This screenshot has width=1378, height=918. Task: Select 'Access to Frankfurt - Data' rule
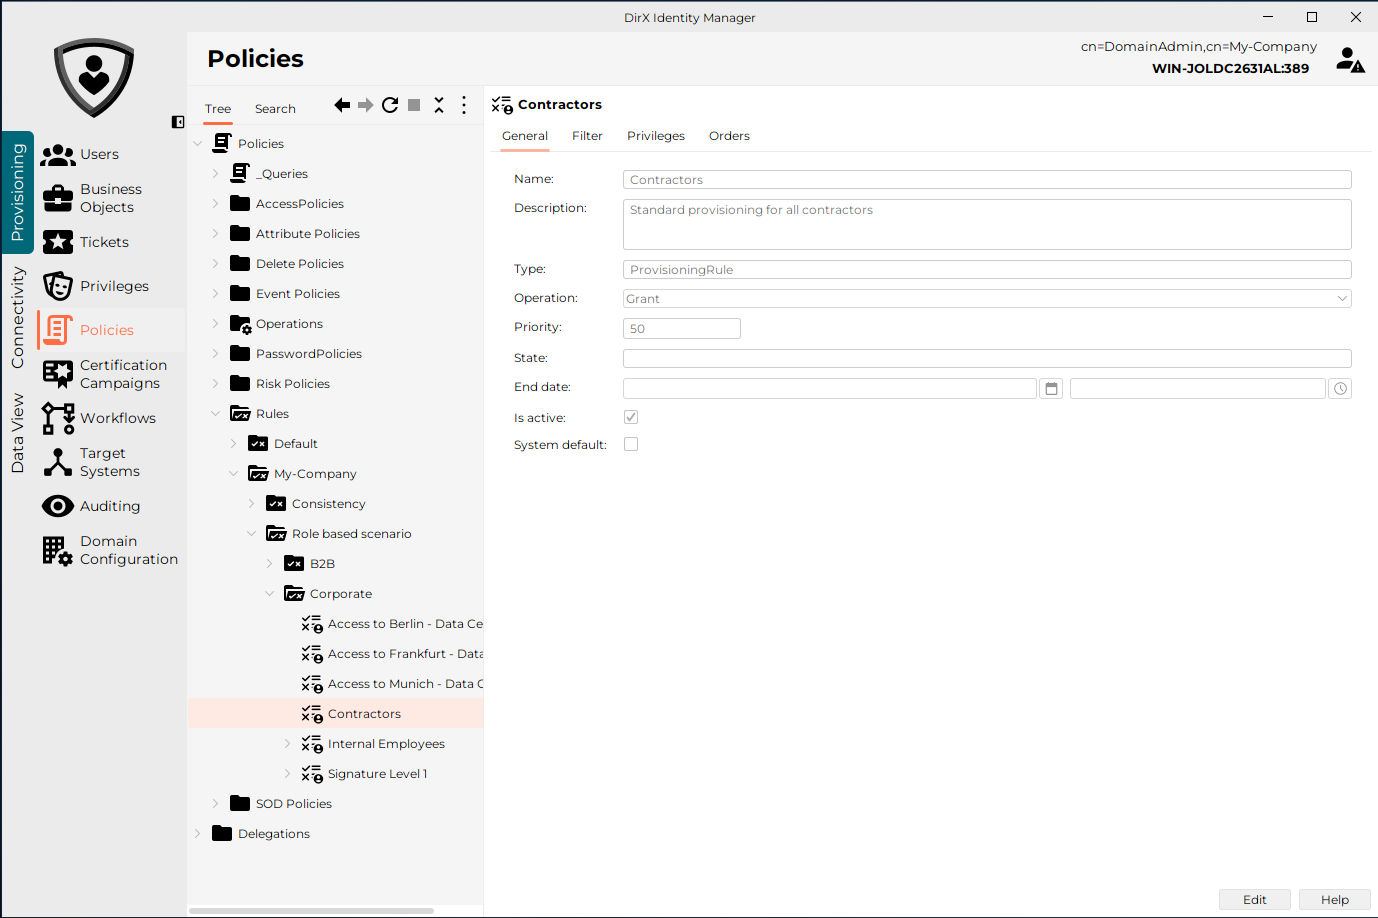(x=405, y=654)
